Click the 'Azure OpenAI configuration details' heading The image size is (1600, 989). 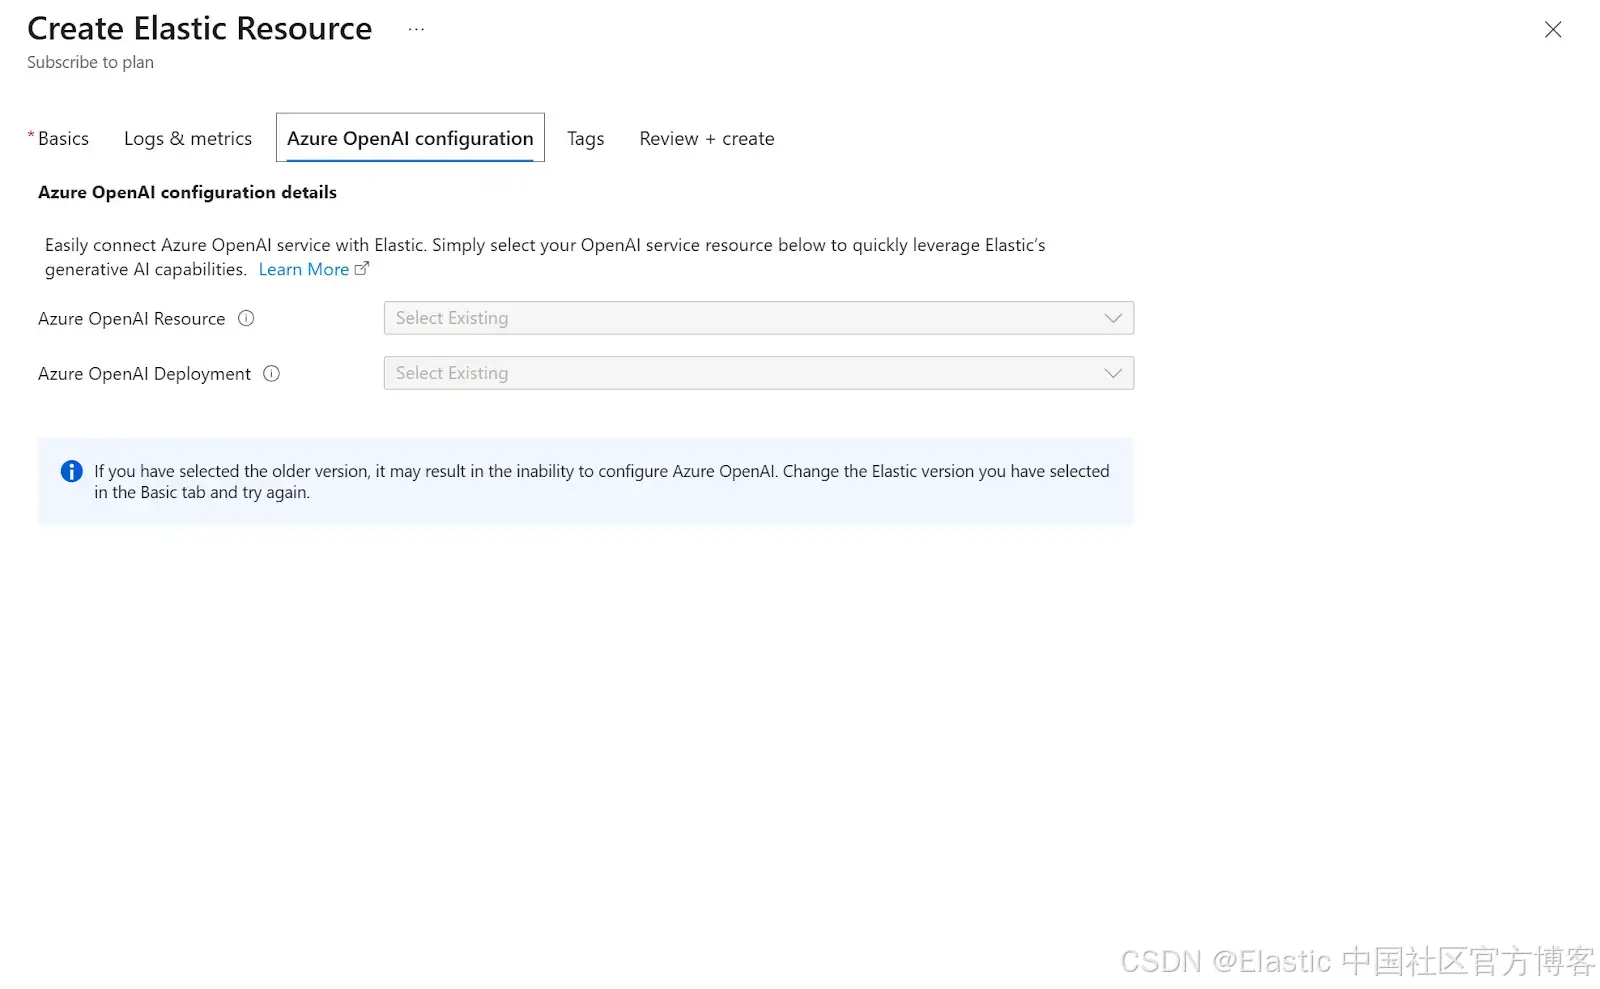coord(187,192)
